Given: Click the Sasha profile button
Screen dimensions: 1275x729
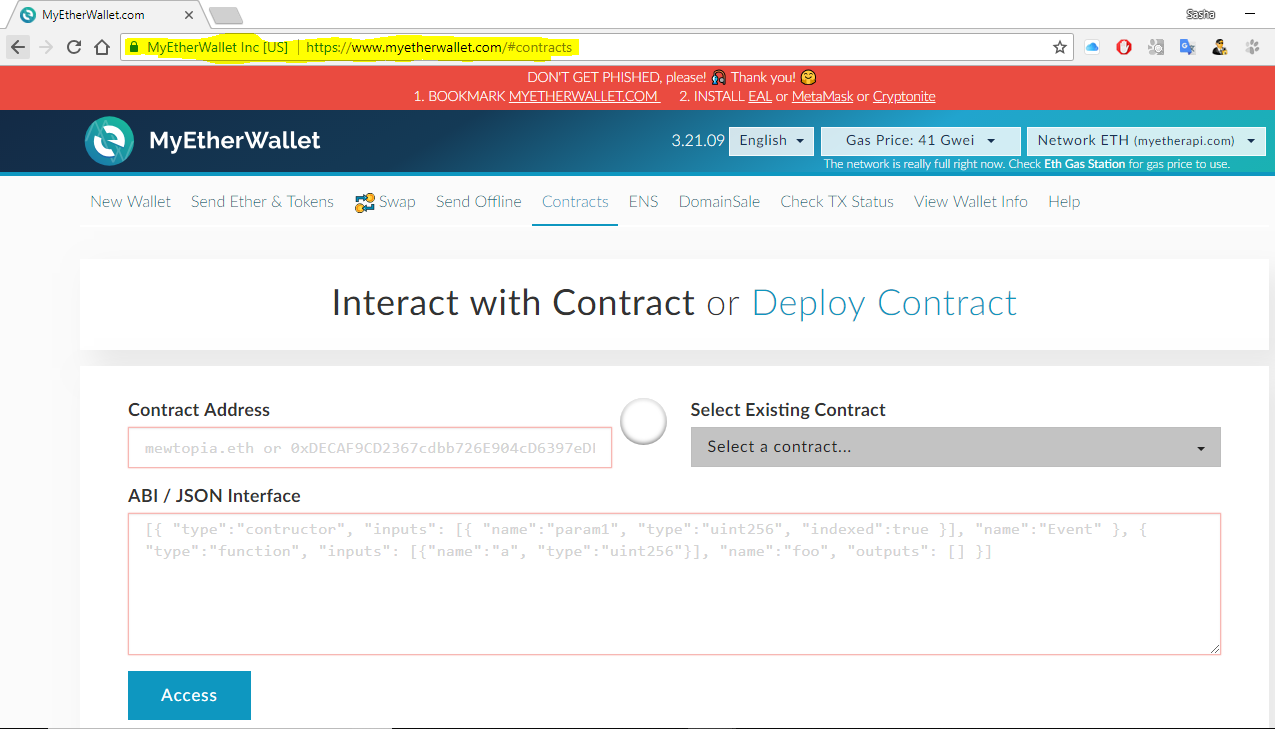Looking at the screenshot, I should 1200,14.
